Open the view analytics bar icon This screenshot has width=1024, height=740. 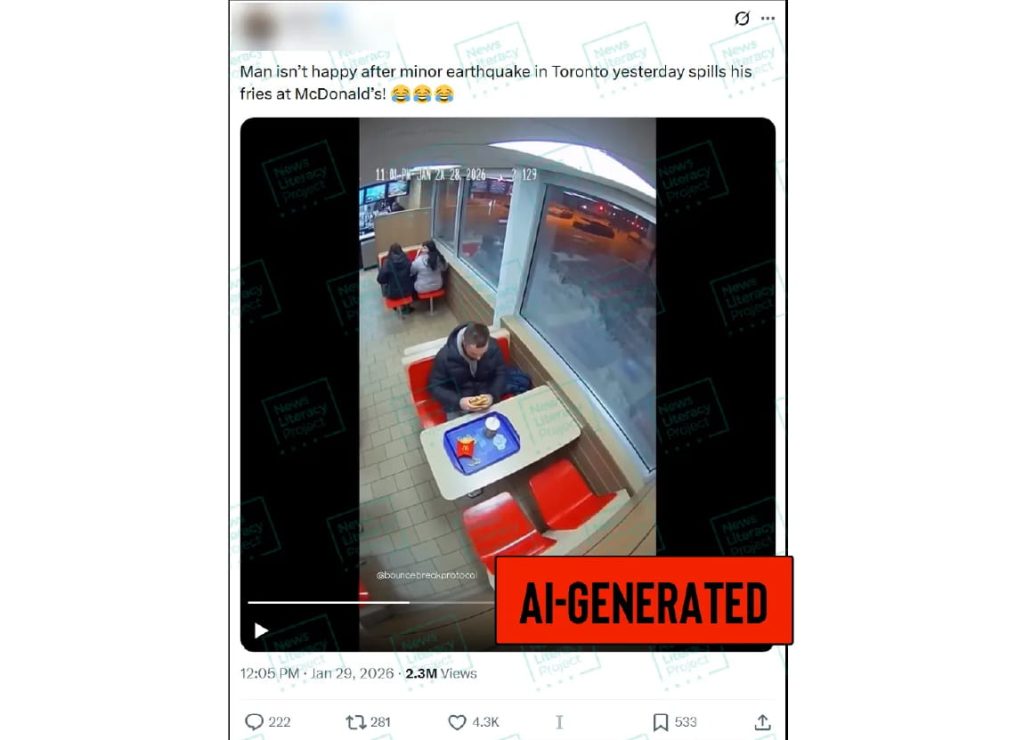559,722
